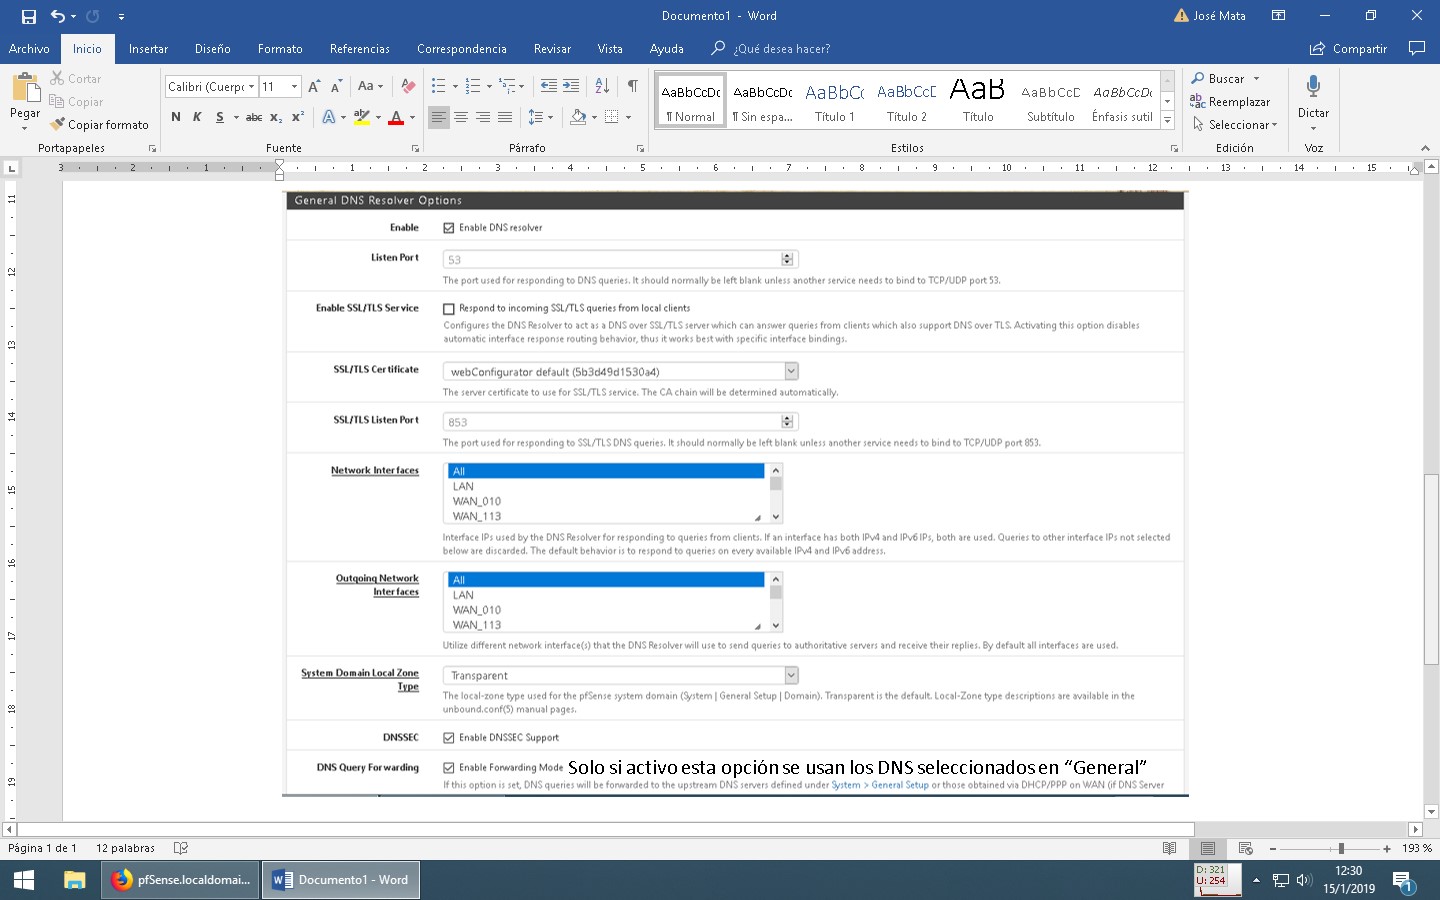Show paragraph marks with pilcrow icon
This screenshot has width=1440, height=900.
[632, 86]
